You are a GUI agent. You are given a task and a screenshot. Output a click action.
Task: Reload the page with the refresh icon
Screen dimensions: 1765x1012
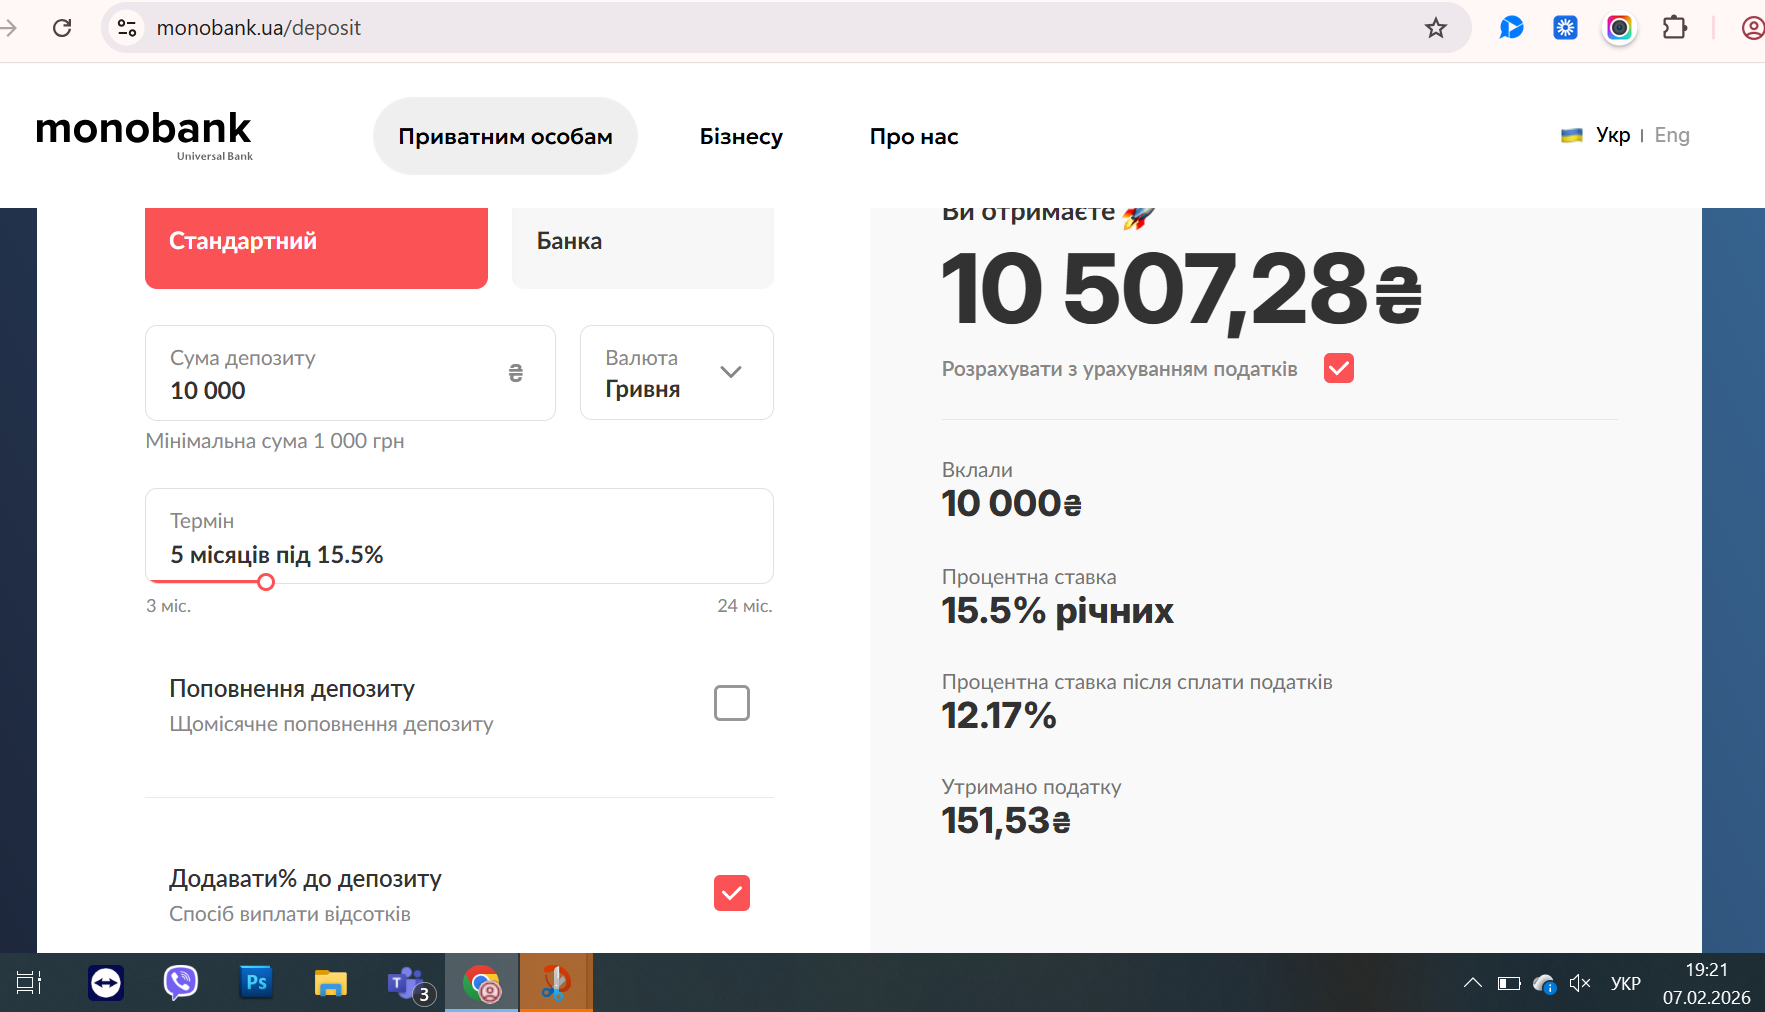(62, 28)
